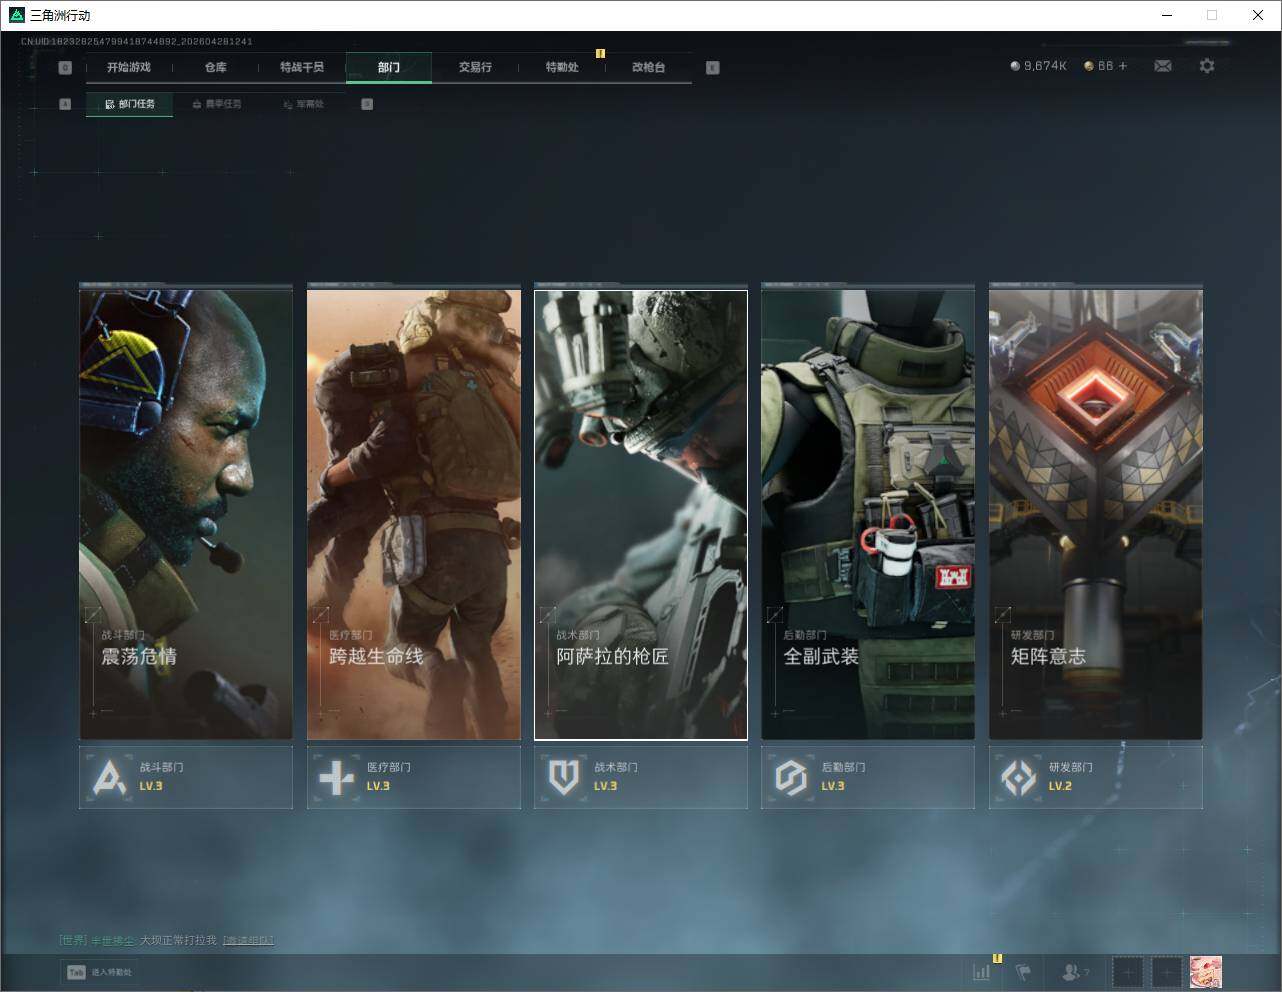
Task: Click the 战斗部门 combat department emblem icon
Action: [109, 777]
